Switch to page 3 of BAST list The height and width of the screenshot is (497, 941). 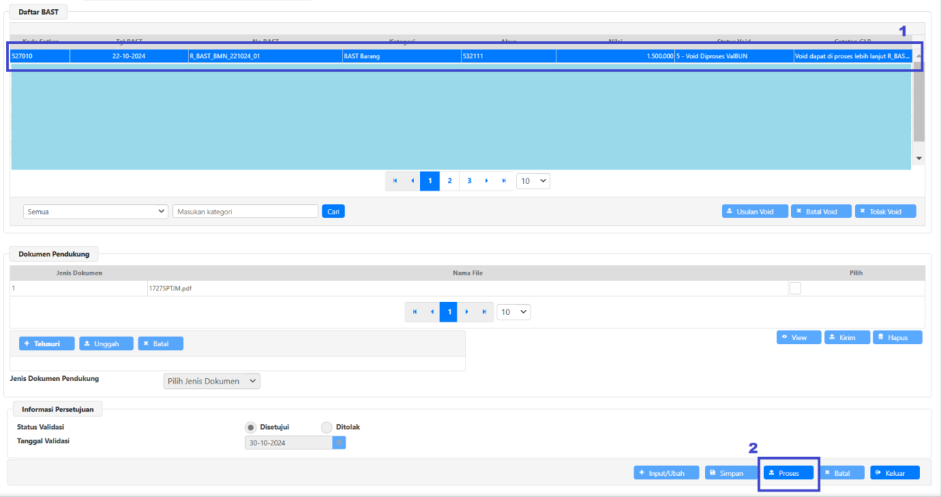pos(469,181)
